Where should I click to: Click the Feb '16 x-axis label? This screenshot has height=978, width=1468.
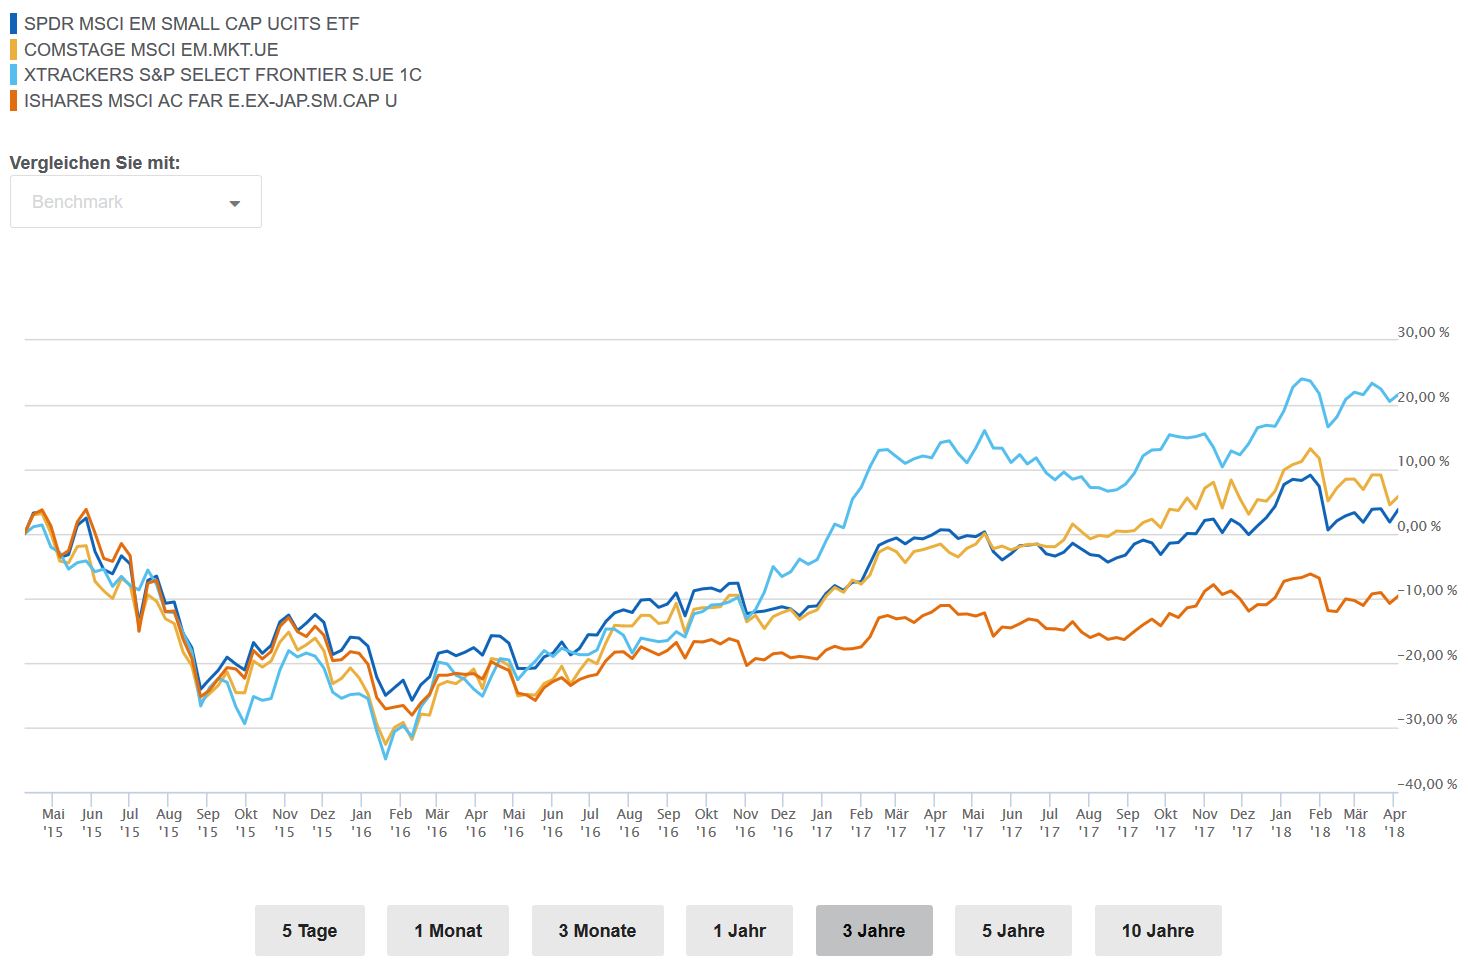click(400, 823)
